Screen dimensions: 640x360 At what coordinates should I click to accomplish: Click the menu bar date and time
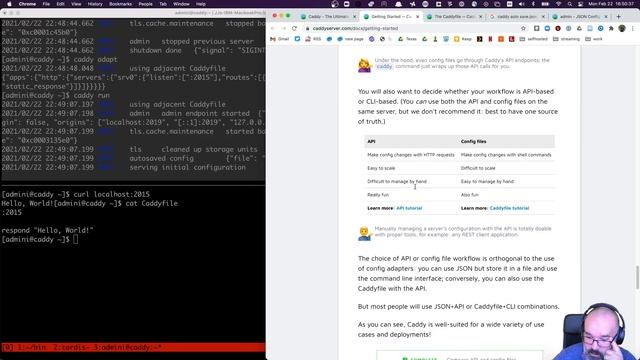(x=611, y=4)
